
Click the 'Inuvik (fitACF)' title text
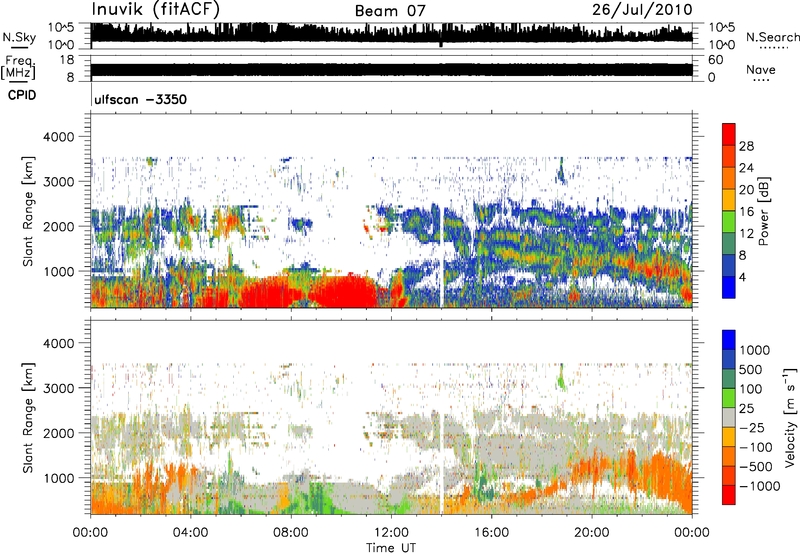pos(156,10)
